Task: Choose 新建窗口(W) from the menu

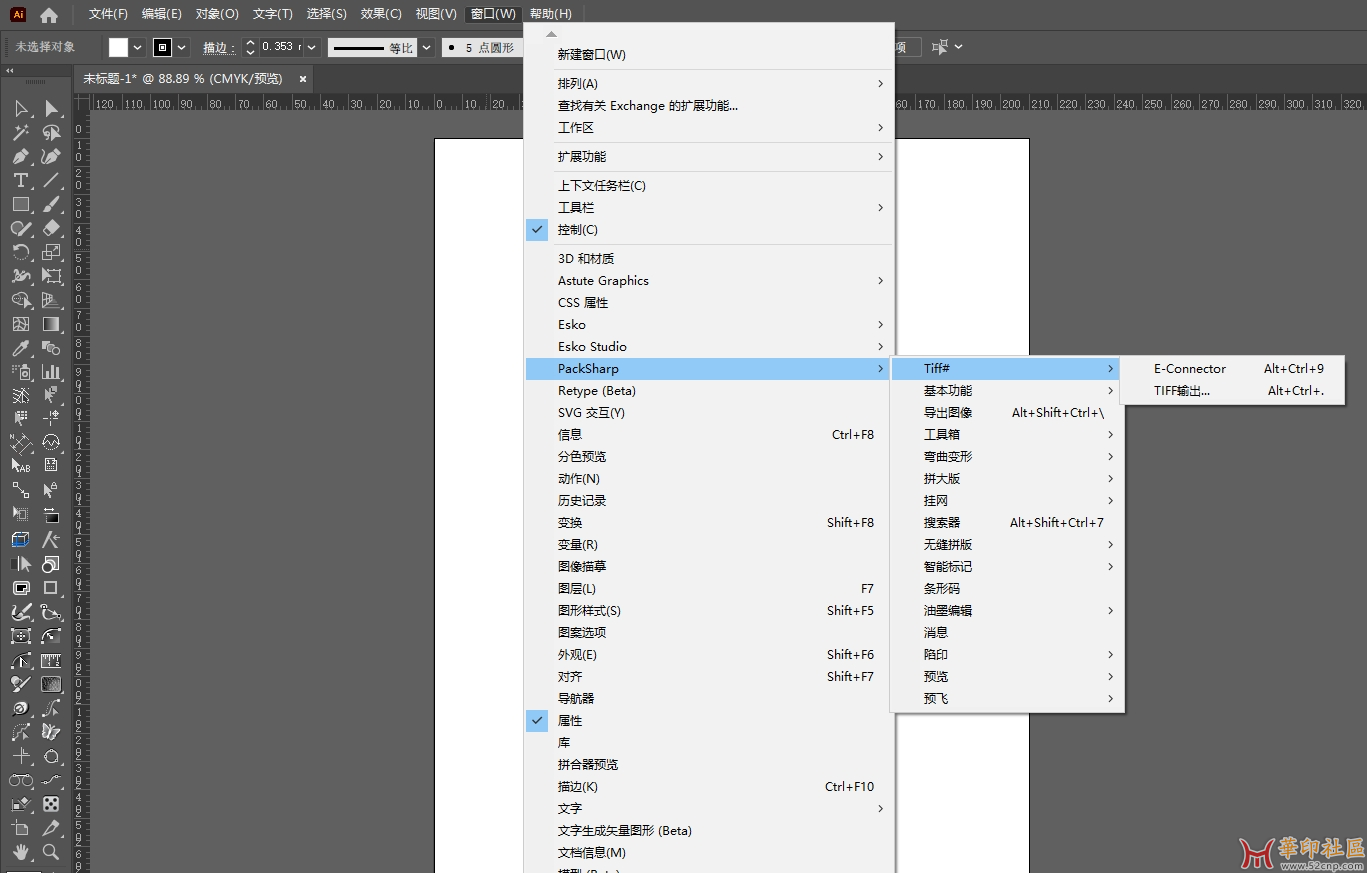Action: coord(709,55)
